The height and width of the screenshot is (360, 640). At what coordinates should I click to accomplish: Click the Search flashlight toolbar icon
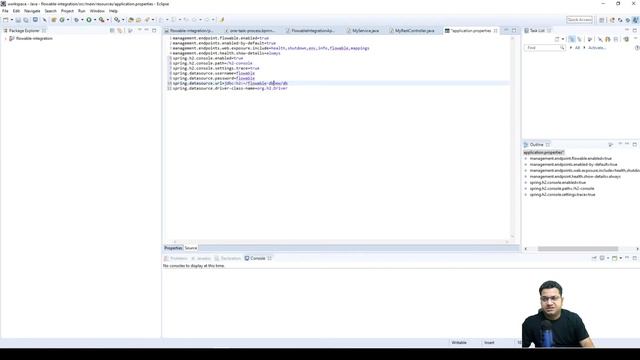pyautogui.click(x=147, y=20)
